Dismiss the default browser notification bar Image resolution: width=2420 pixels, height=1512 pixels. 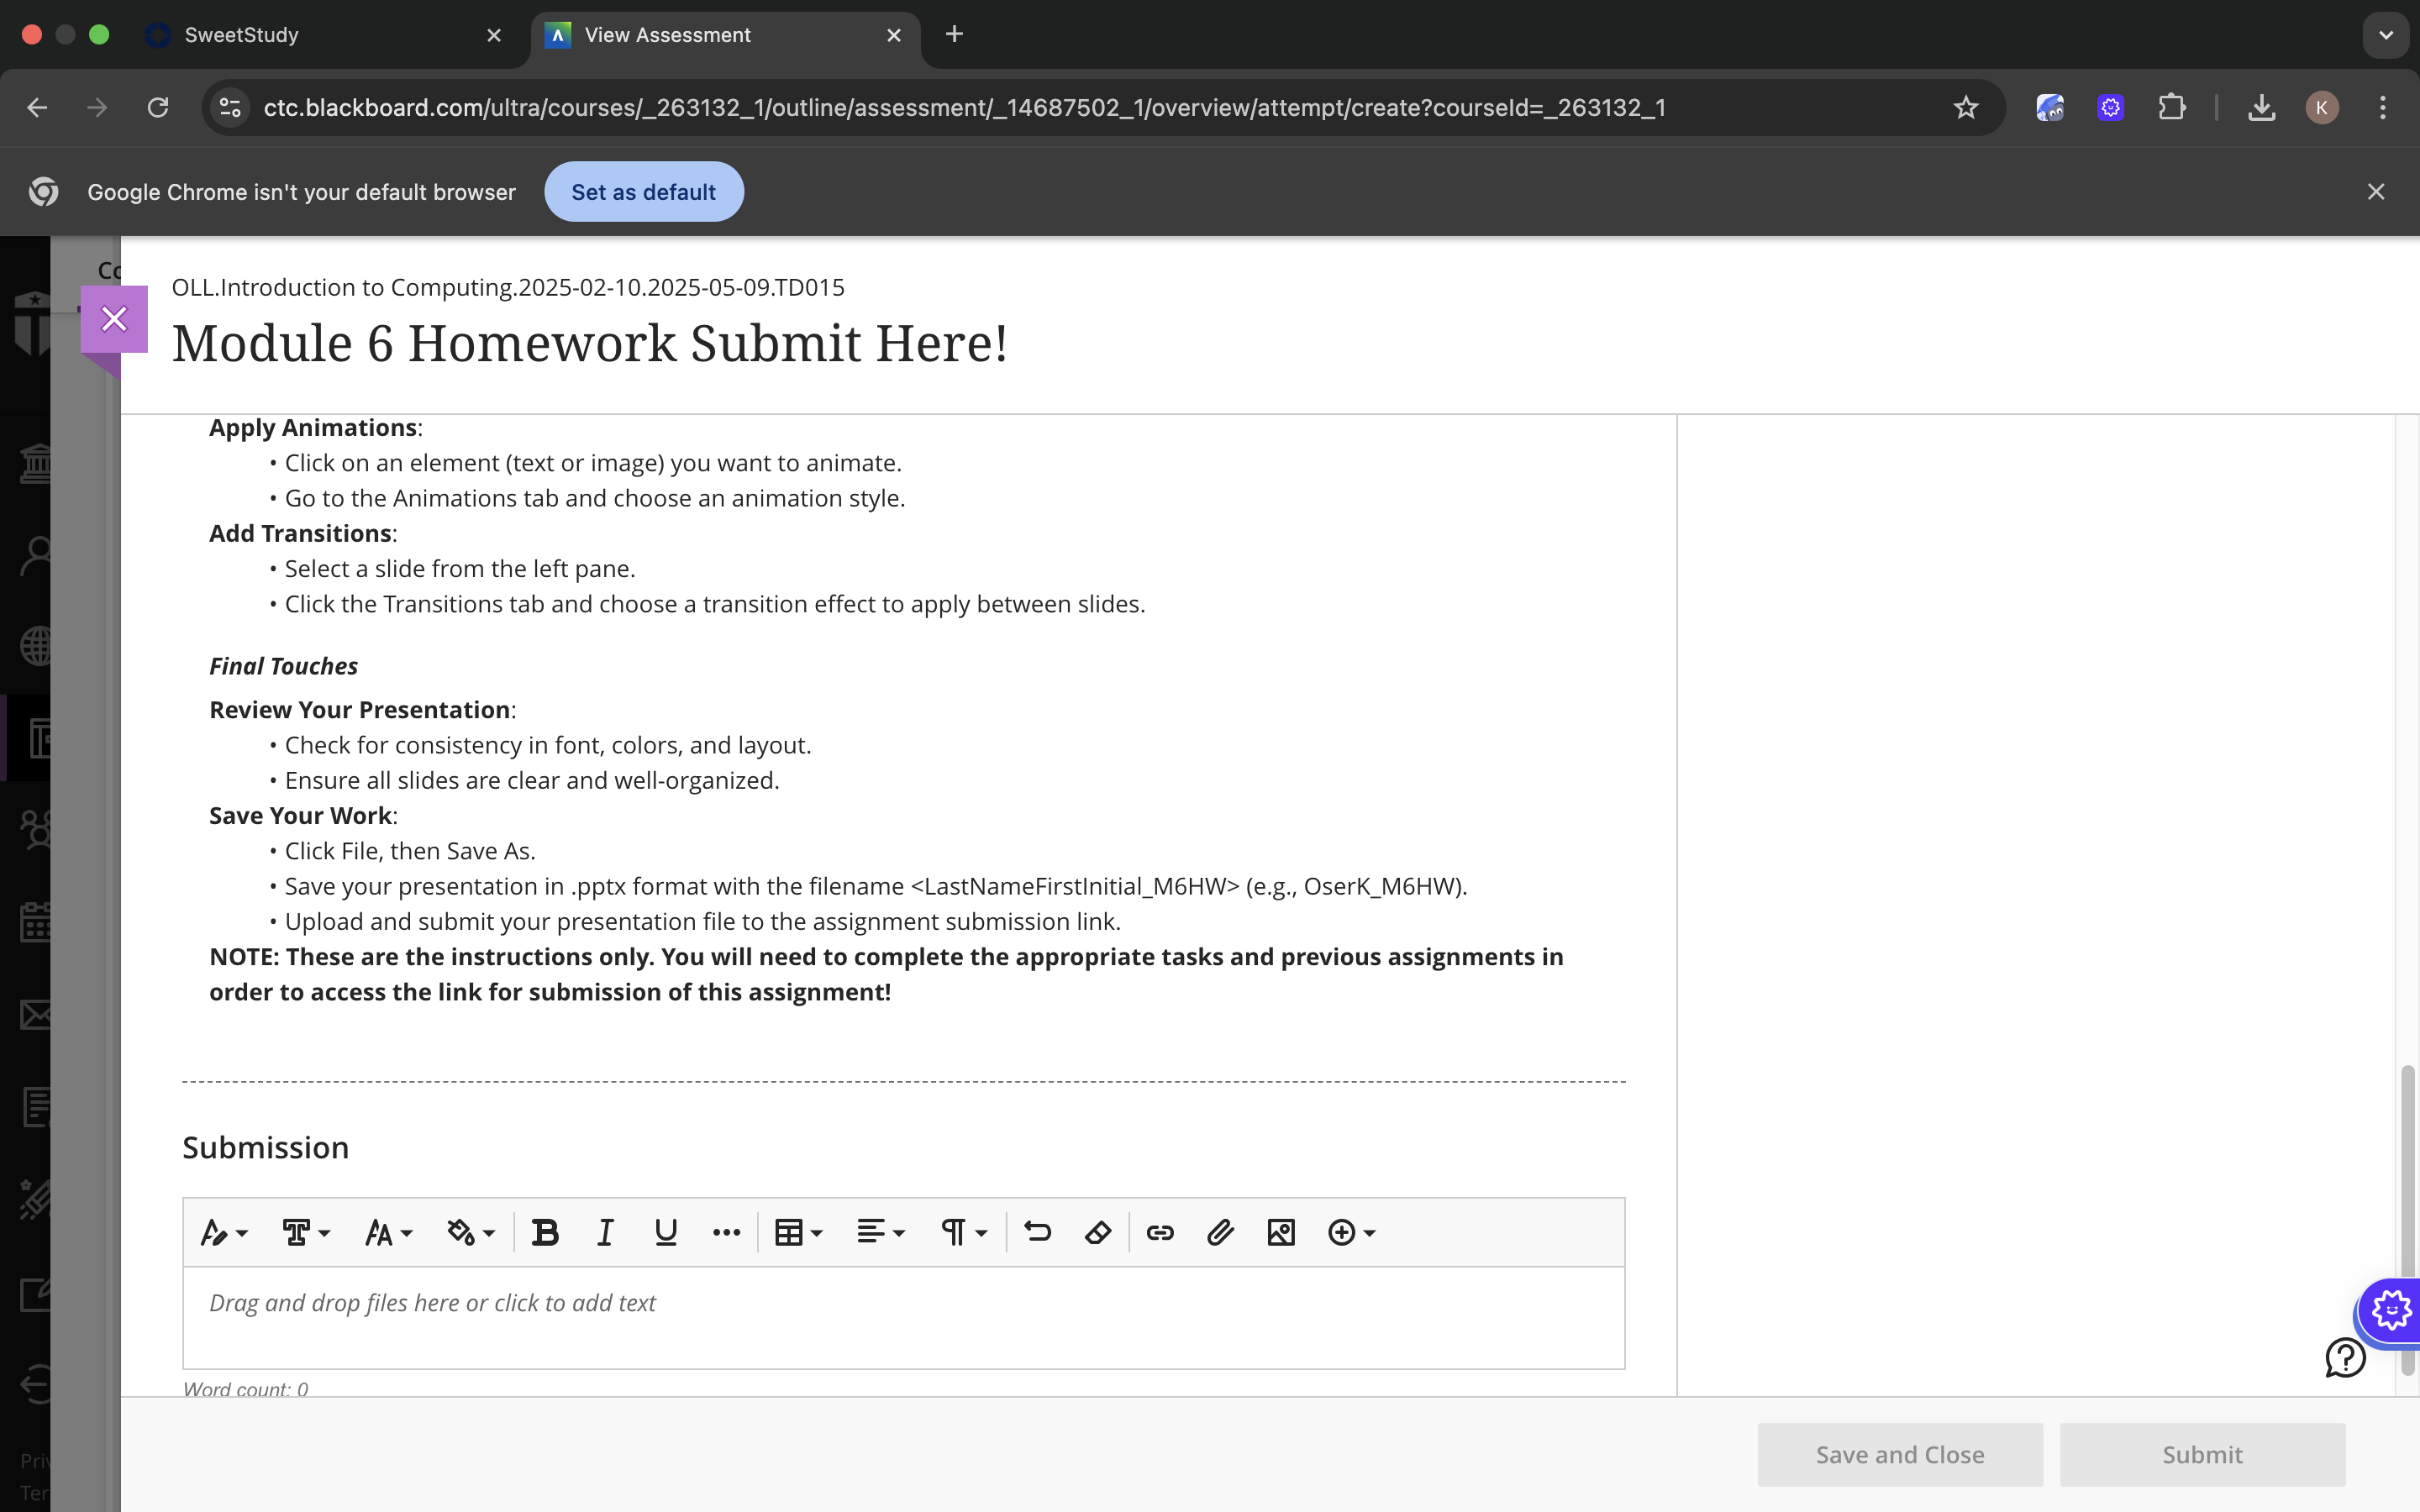(2376, 192)
